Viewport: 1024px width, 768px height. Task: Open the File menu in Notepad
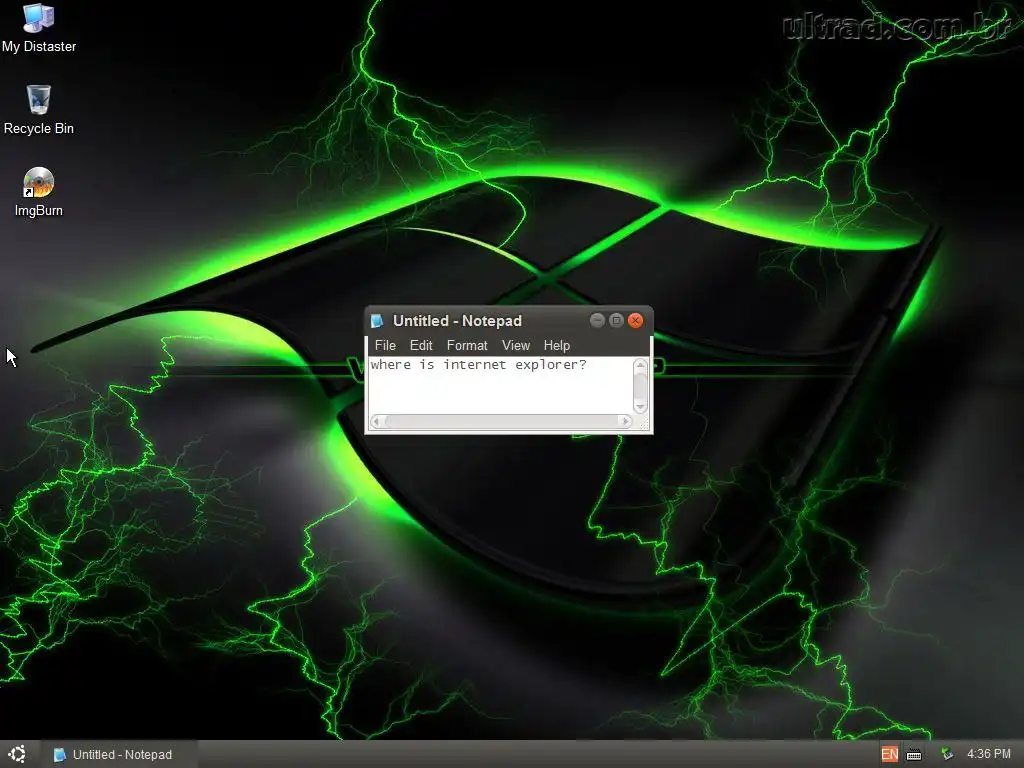[385, 345]
